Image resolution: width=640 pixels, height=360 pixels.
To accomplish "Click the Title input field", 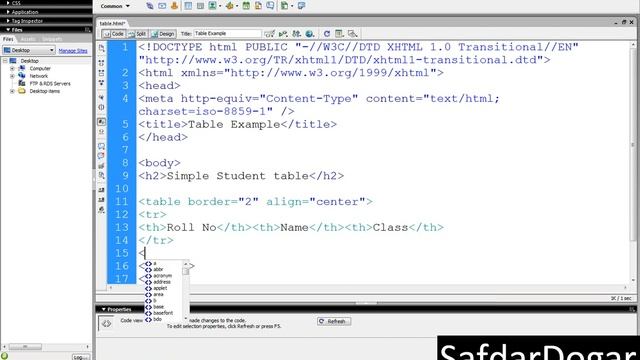I will pyautogui.click(x=227, y=33).
